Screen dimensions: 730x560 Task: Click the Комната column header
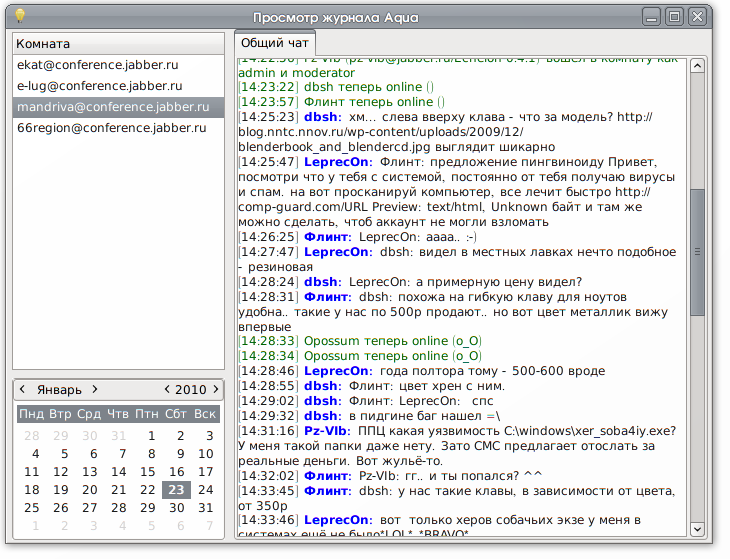tap(118, 44)
